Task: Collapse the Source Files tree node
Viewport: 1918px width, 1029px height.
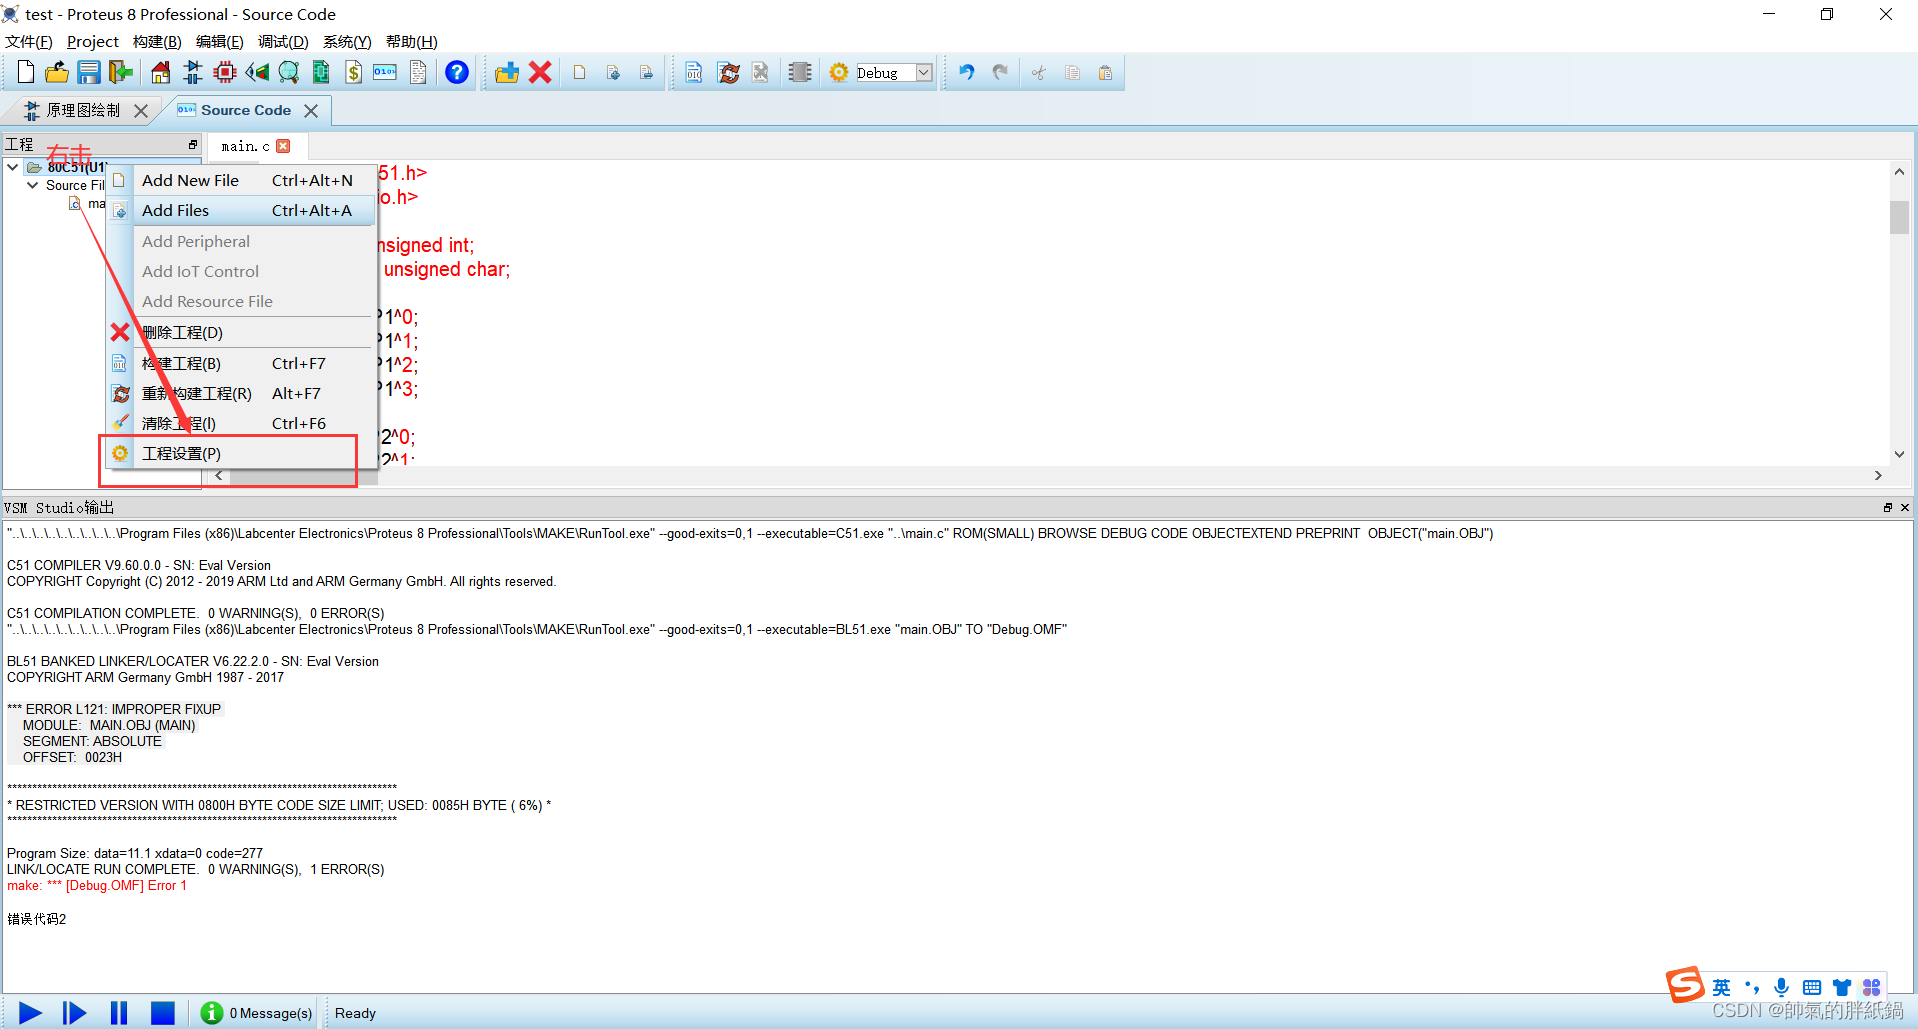Action: 32,185
